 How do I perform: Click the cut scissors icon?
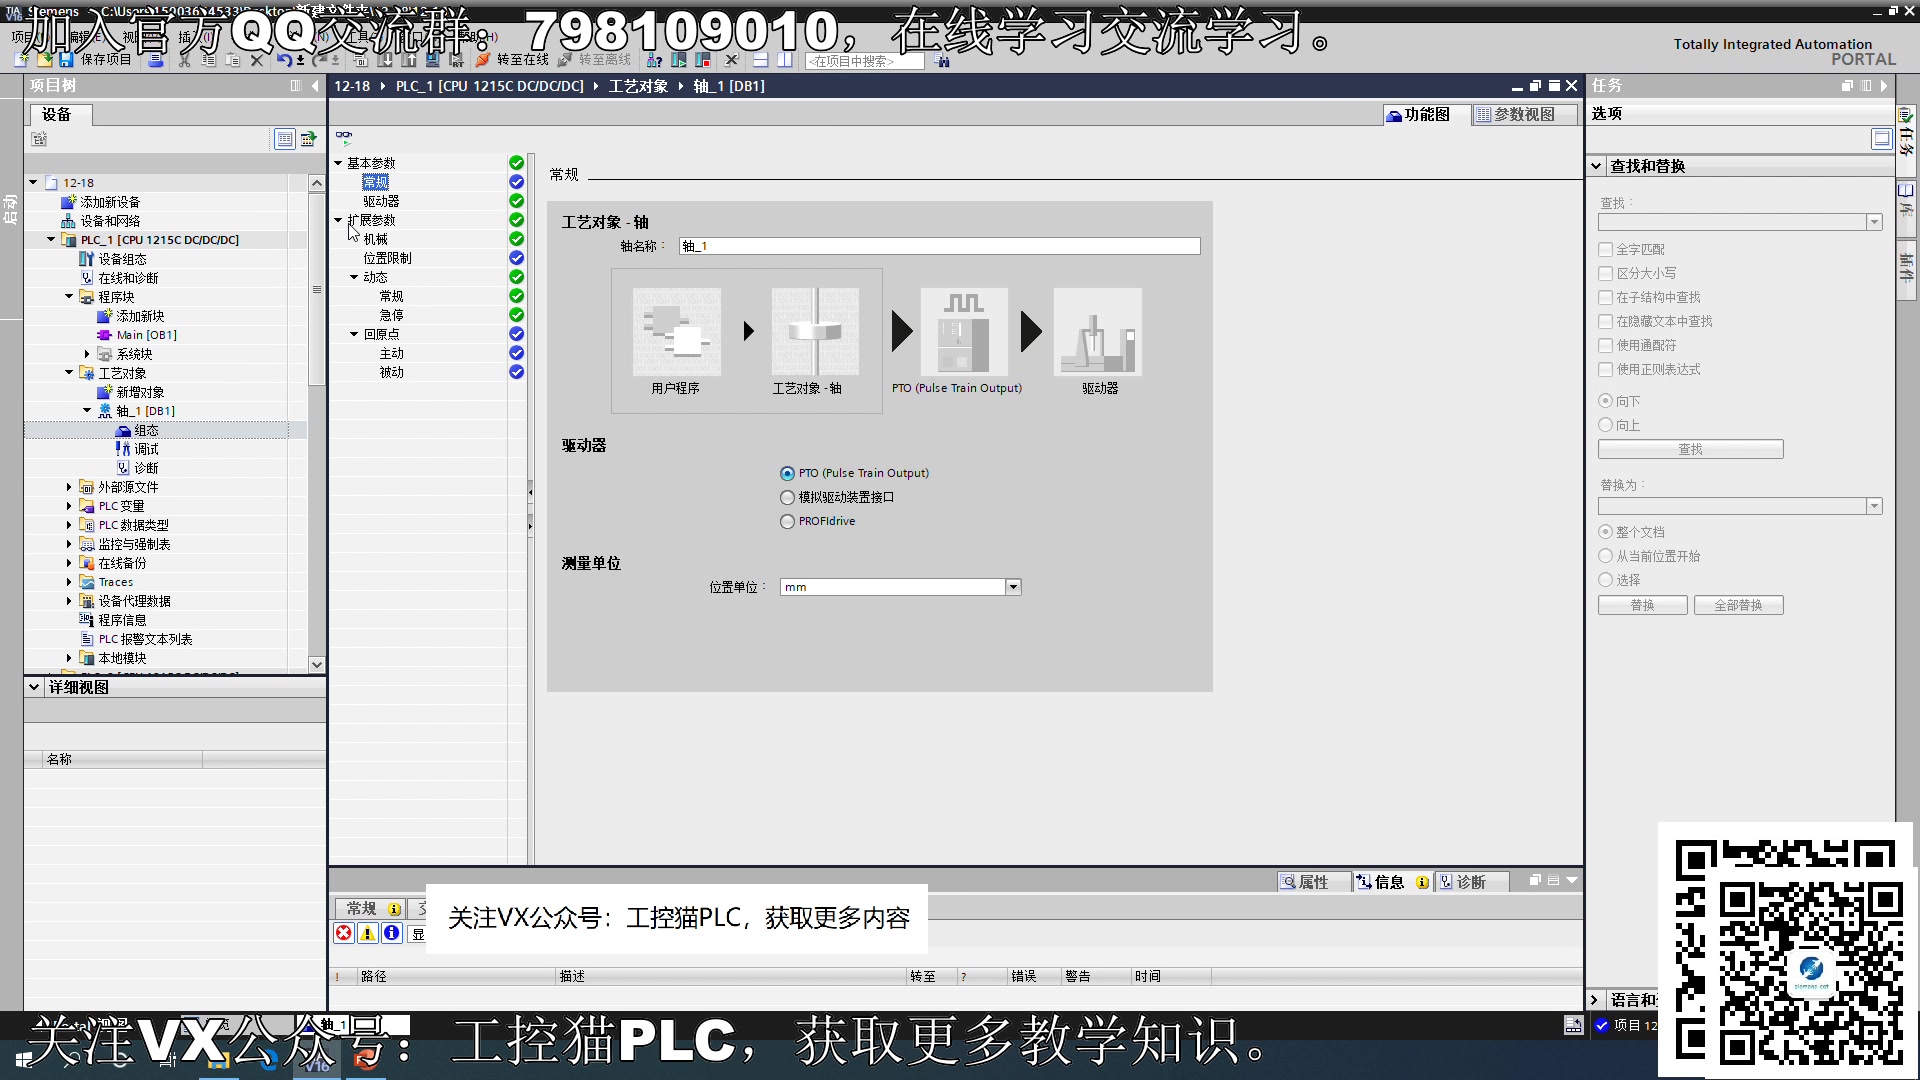click(185, 60)
